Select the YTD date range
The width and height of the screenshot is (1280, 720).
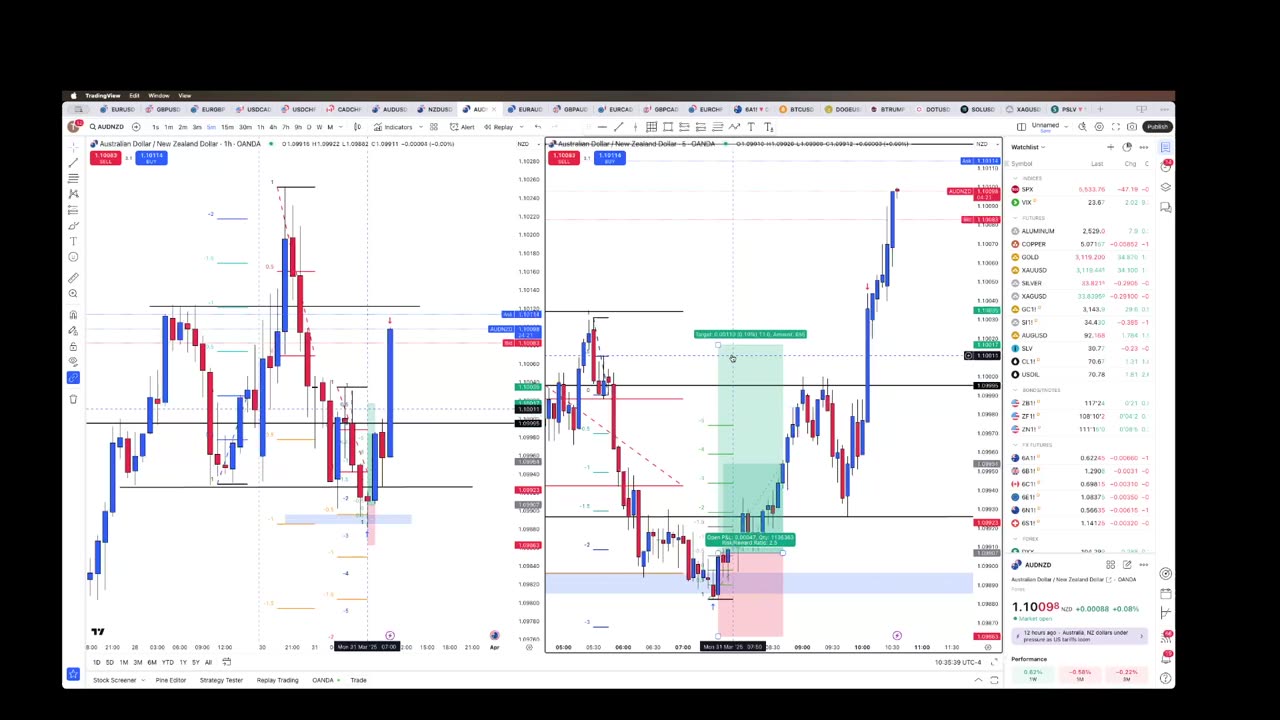167,662
